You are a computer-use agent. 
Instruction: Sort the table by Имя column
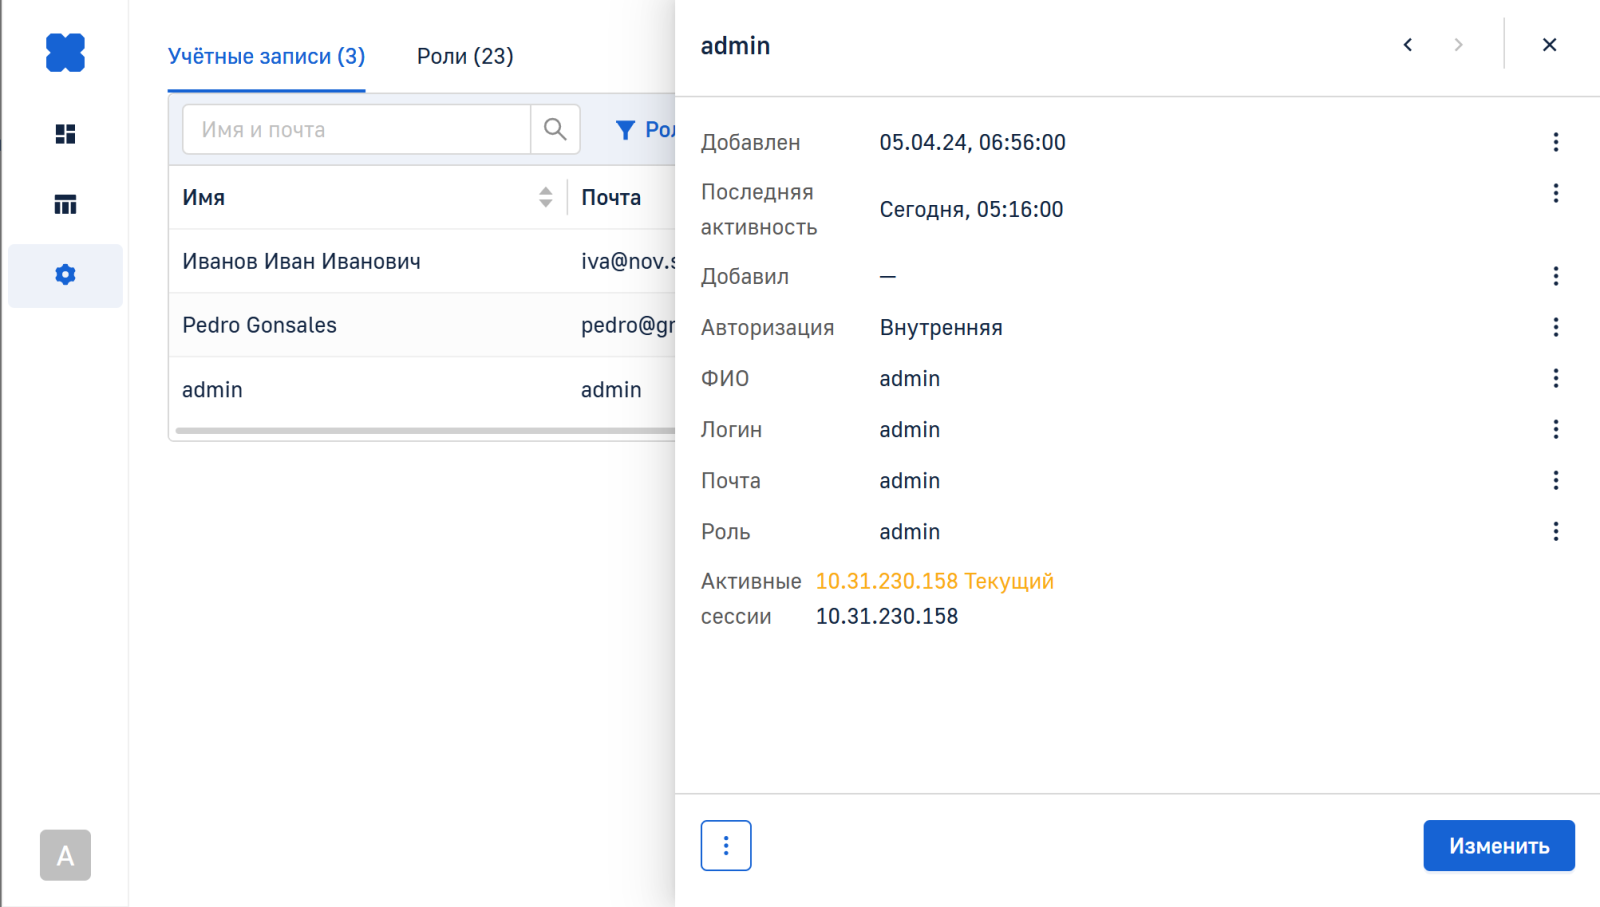point(545,197)
